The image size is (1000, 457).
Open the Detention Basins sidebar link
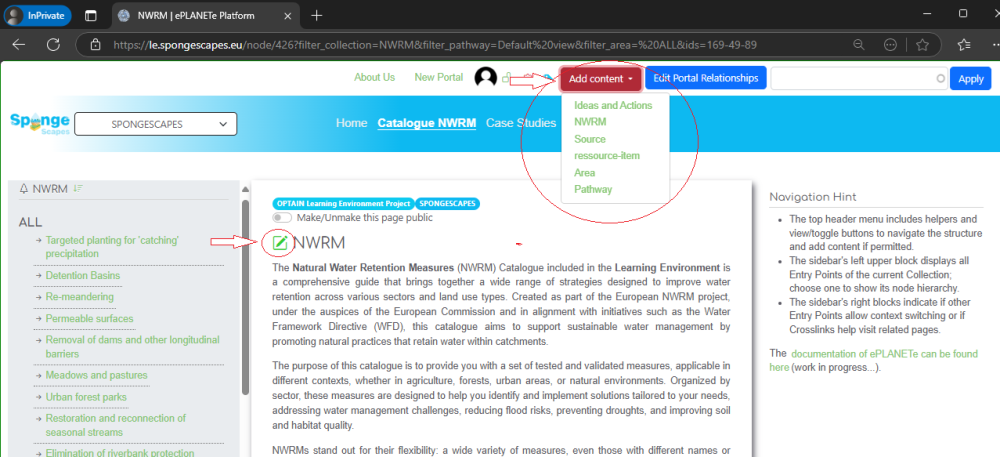[82, 275]
